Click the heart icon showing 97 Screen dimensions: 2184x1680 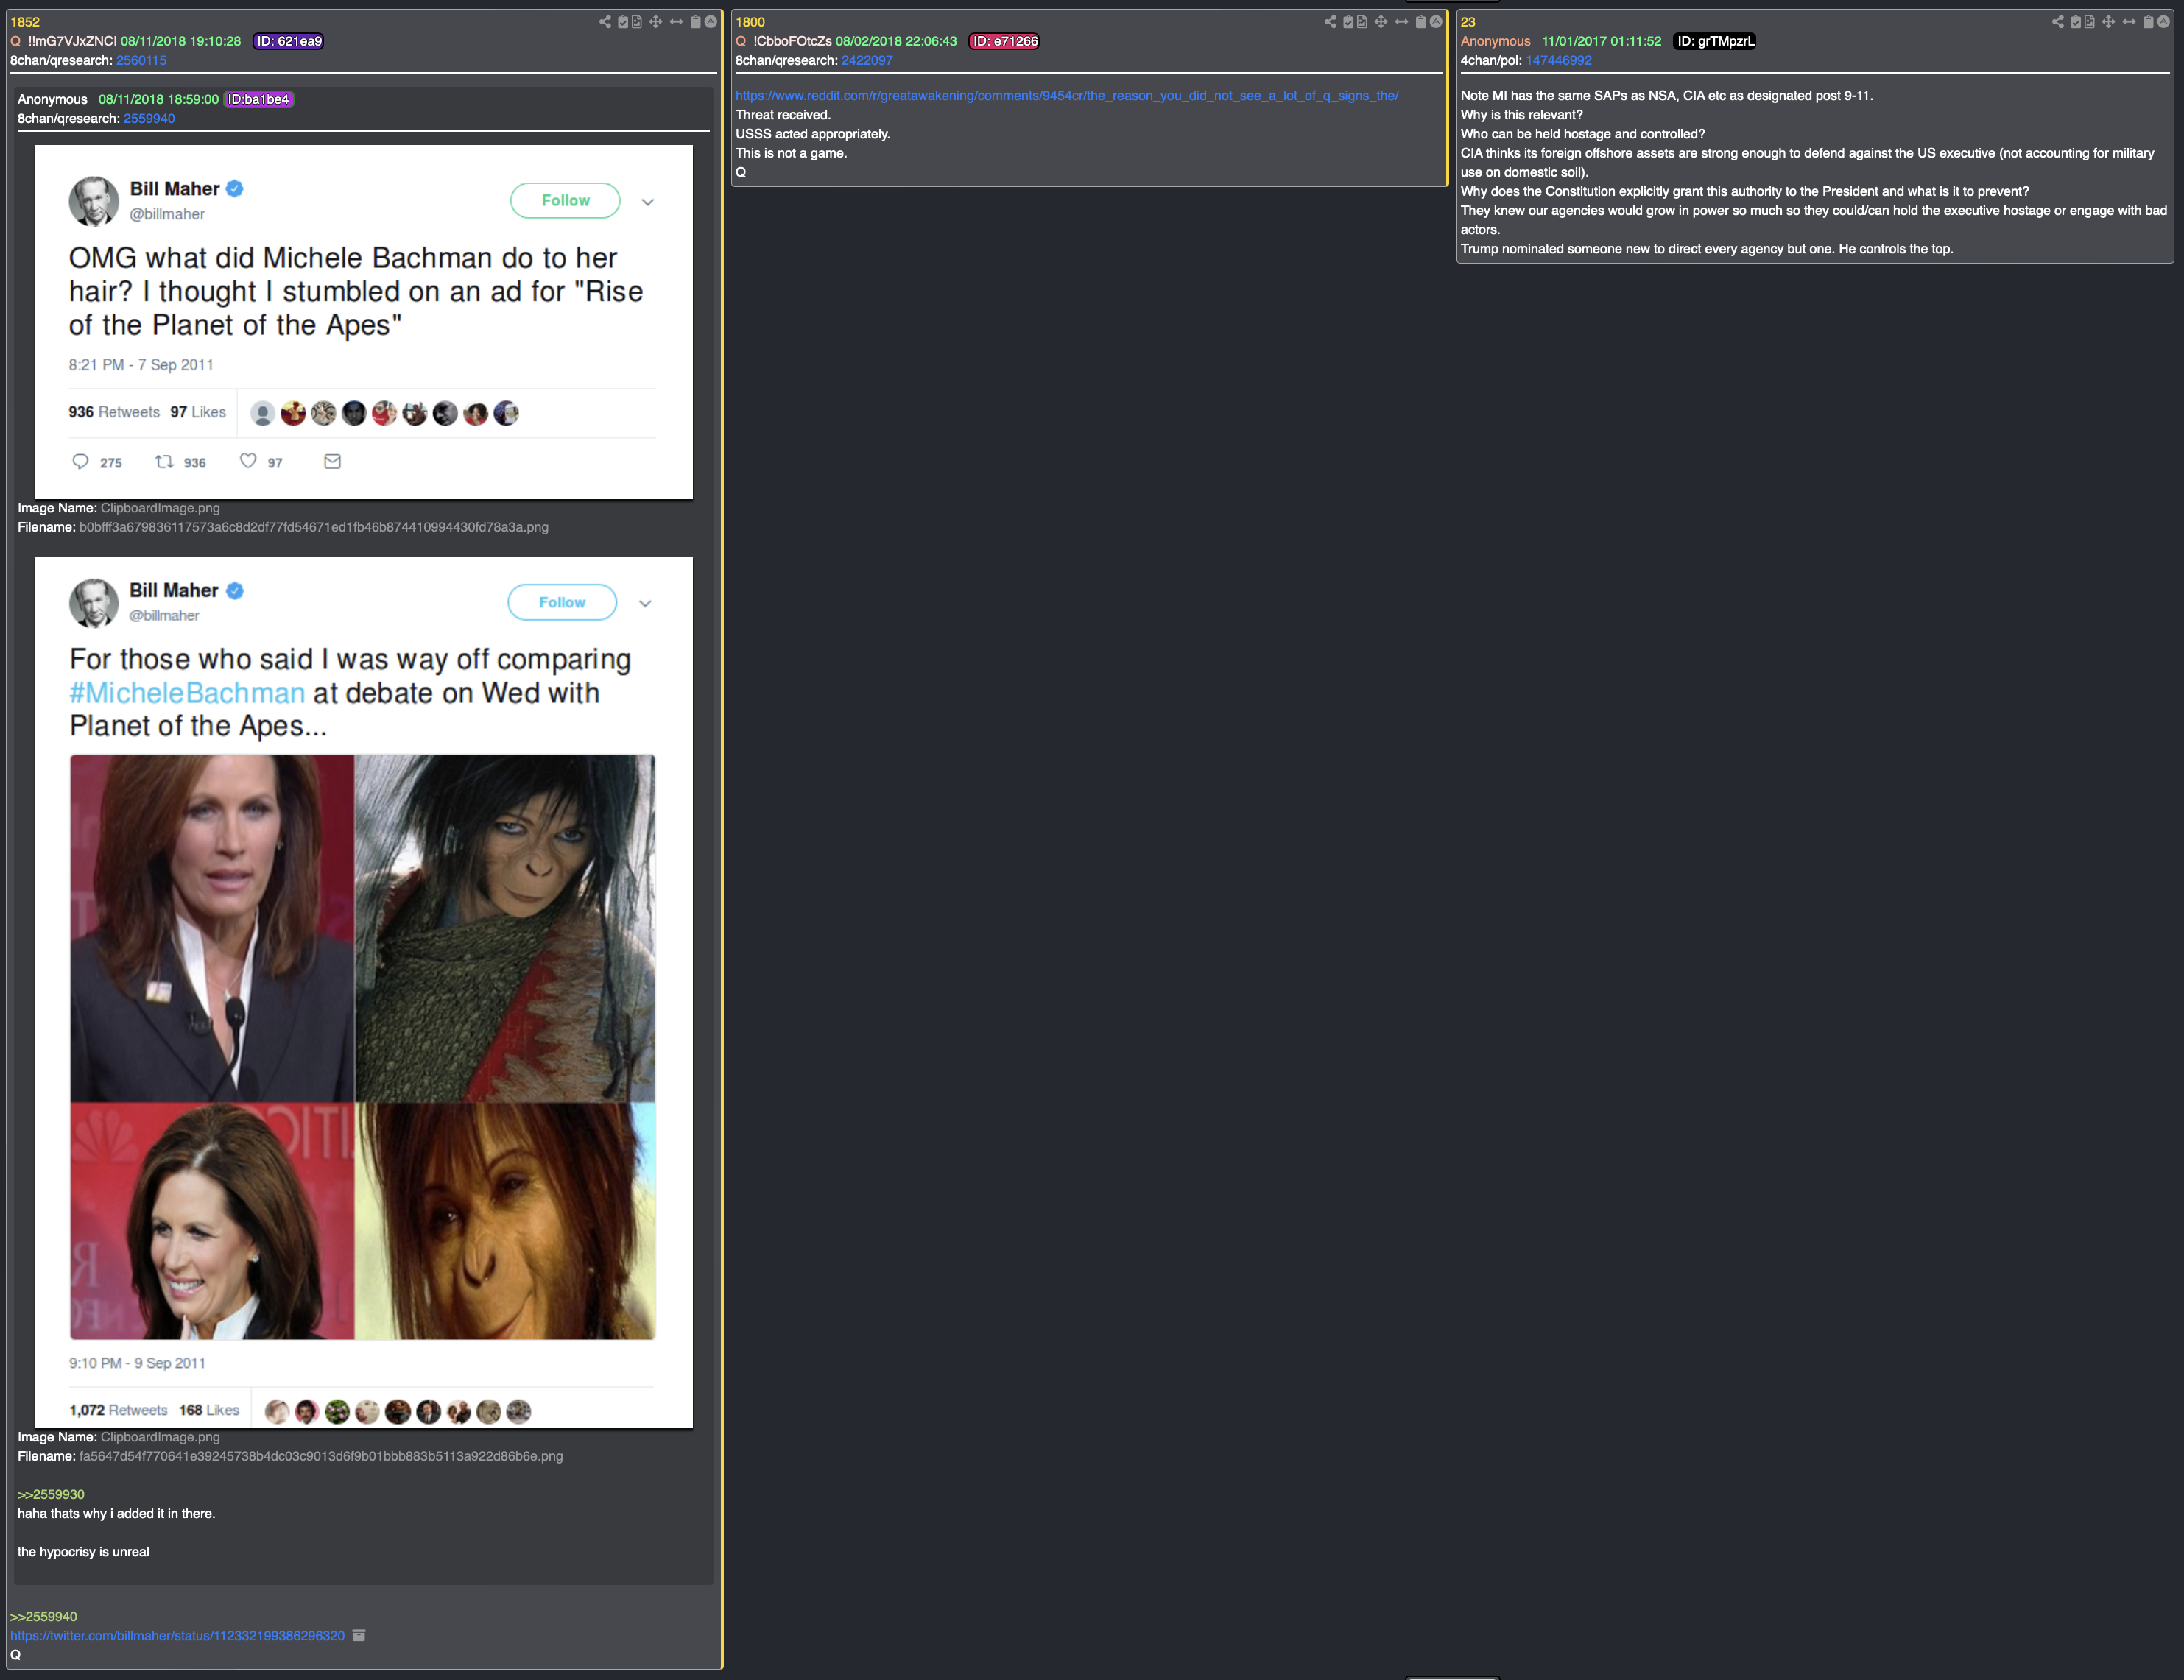click(x=248, y=461)
